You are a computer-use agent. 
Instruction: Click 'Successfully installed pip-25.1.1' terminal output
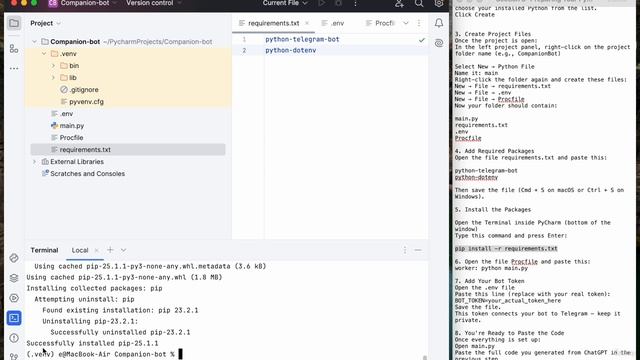[x=92, y=343]
